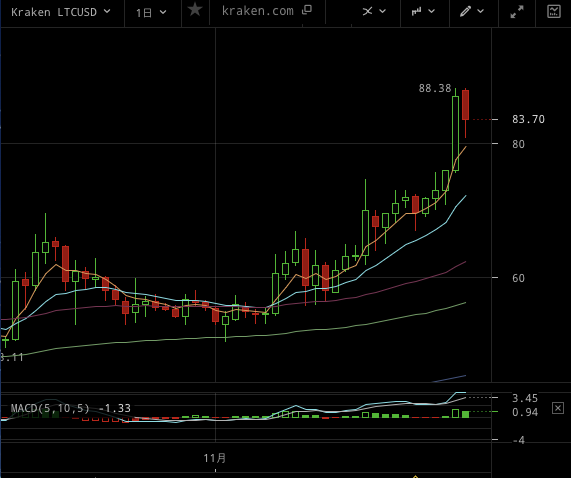Click the -4 MACD axis label
Screen dimensions: 571x478
pyautogui.click(x=519, y=440)
